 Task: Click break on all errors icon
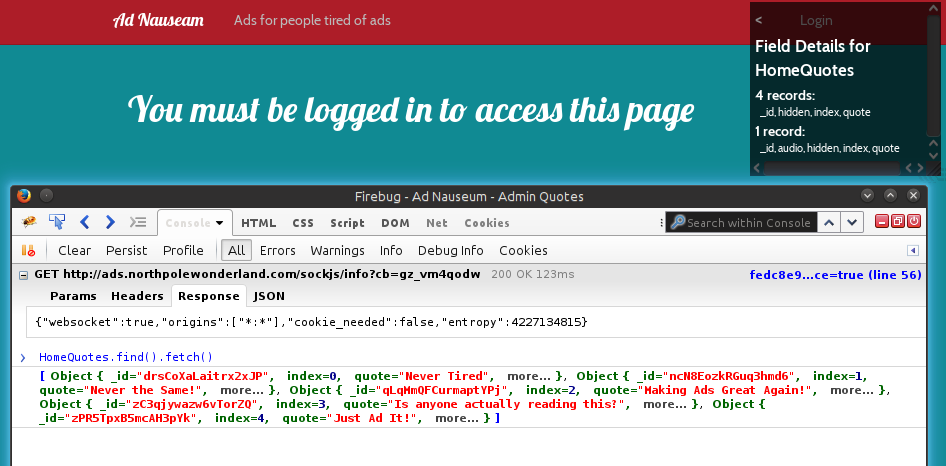[29, 250]
